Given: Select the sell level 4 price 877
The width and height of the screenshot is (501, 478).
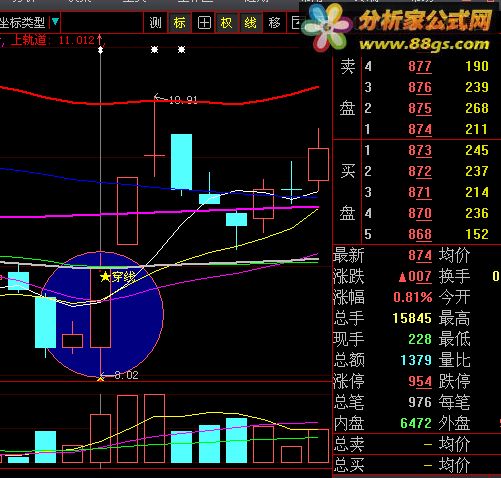Looking at the screenshot, I should (x=420, y=66).
